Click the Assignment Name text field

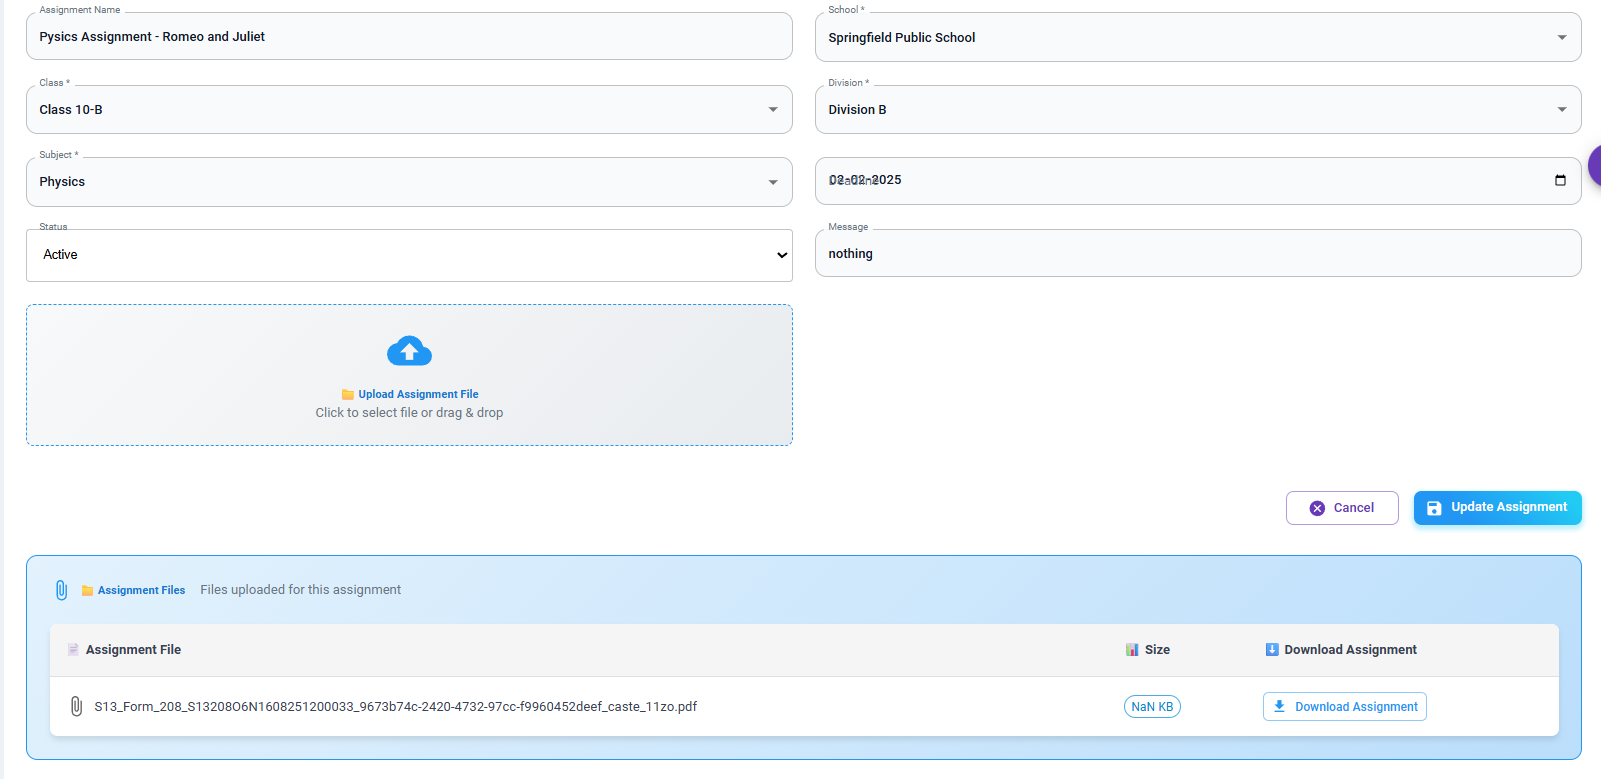(409, 37)
